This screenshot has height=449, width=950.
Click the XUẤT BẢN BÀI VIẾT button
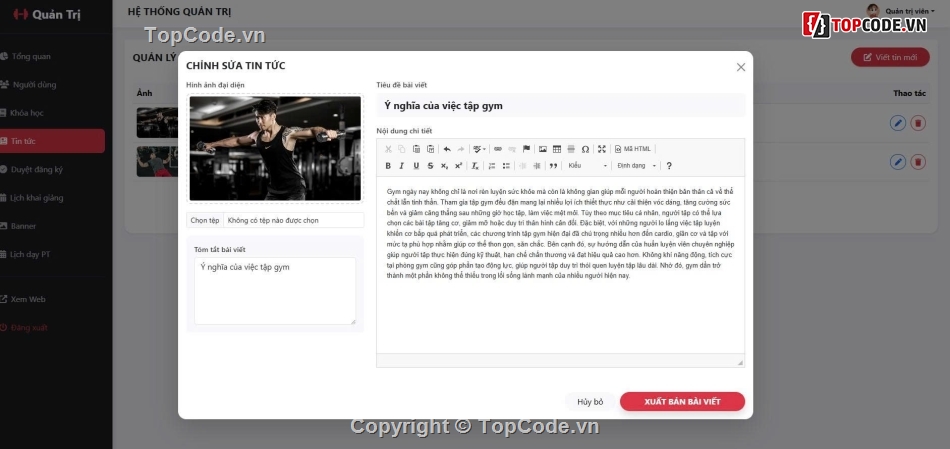(x=682, y=401)
